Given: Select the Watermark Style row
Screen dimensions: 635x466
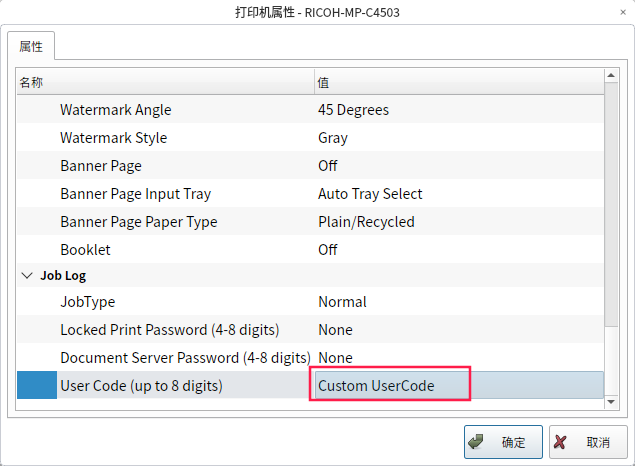Looking at the screenshot, I should tap(113, 138).
